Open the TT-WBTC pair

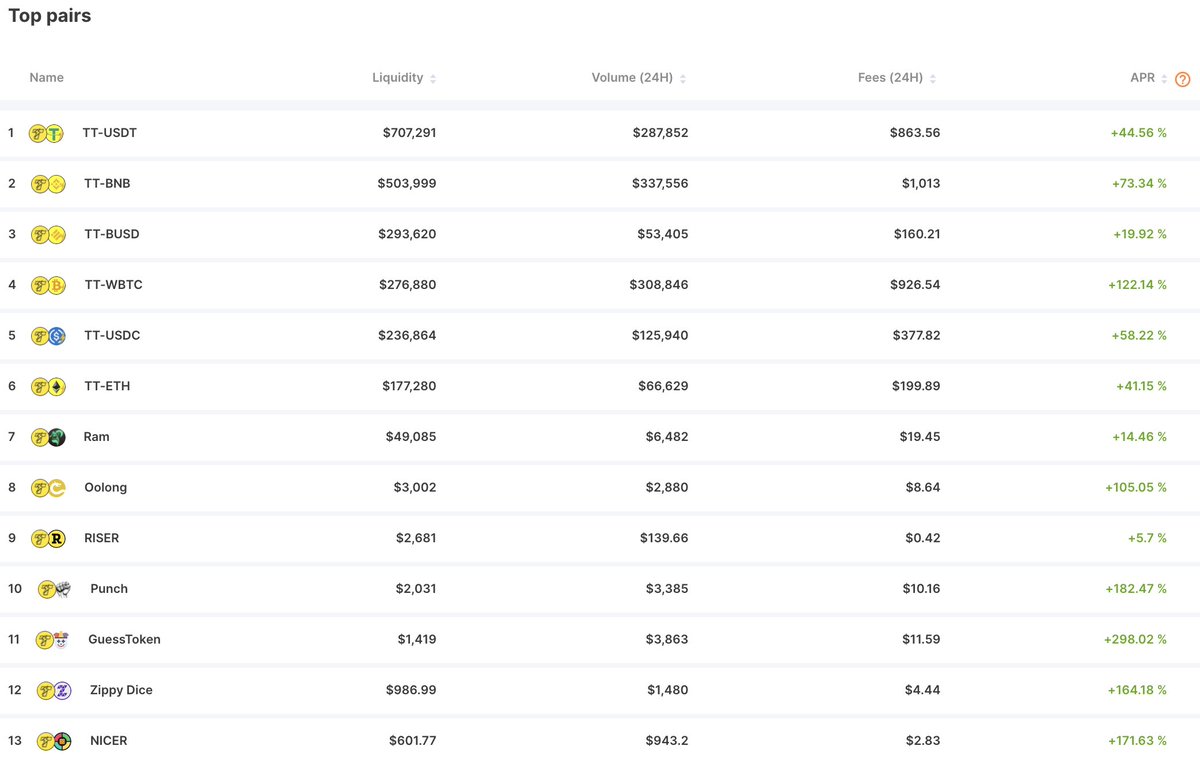click(x=113, y=285)
